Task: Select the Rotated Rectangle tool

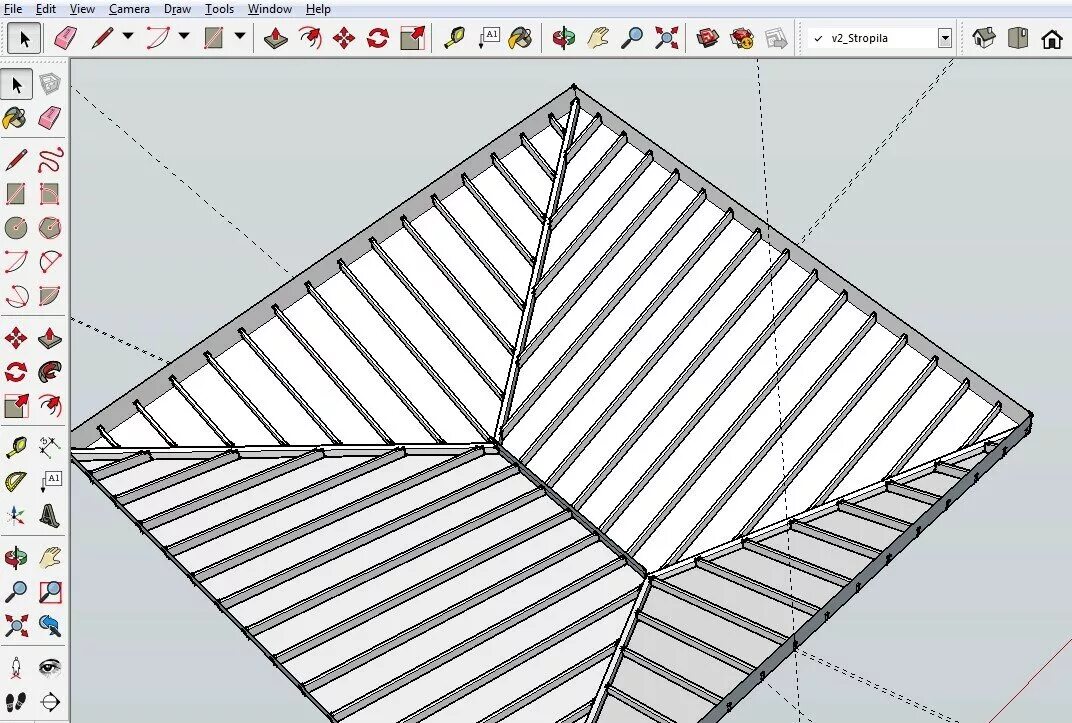Action: (49, 194)
